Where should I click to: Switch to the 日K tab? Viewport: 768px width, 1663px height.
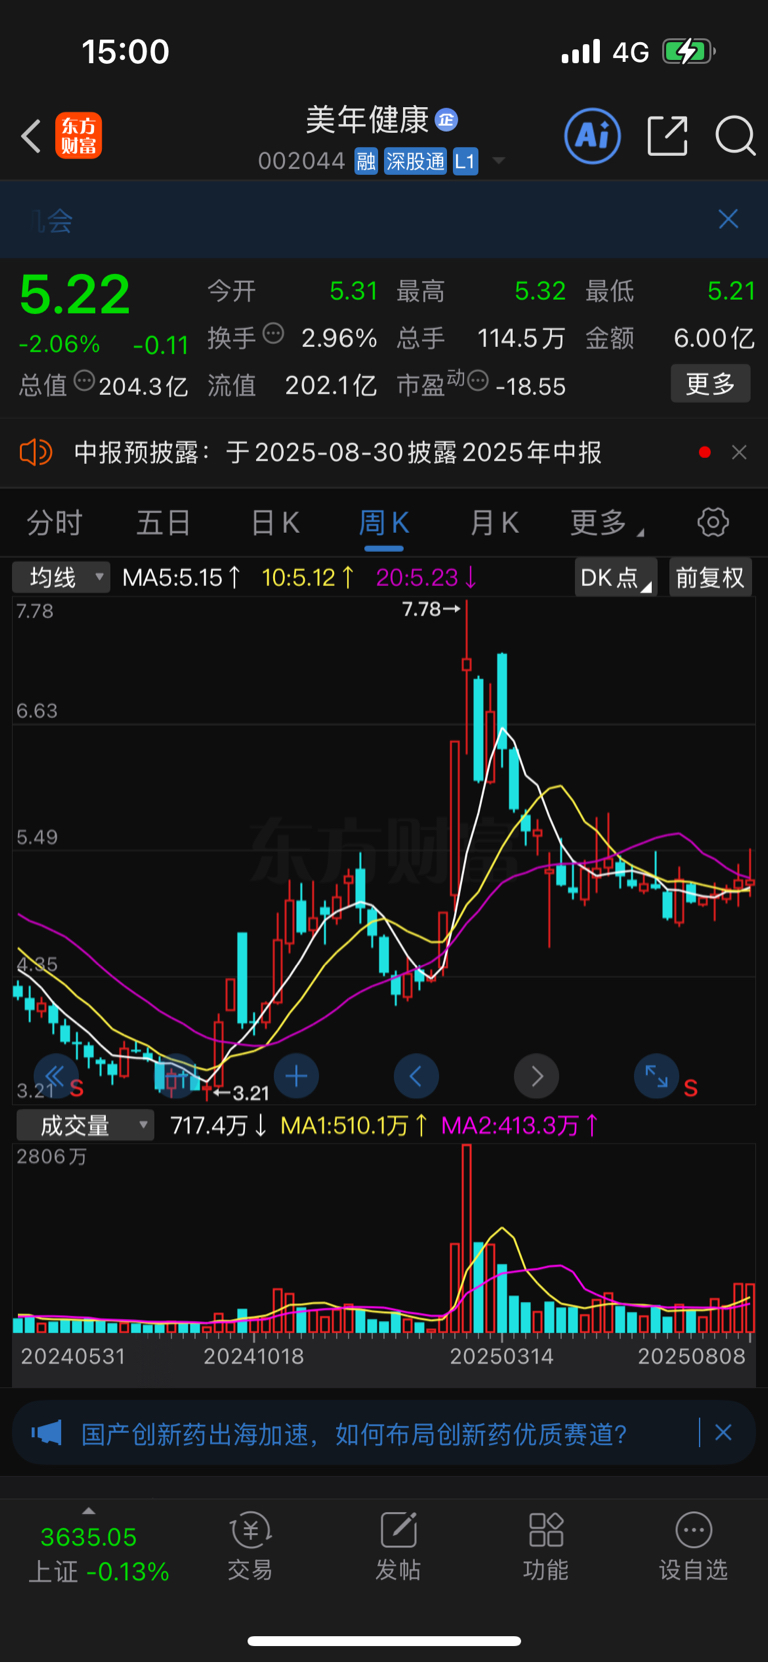[x=275, y=522]
